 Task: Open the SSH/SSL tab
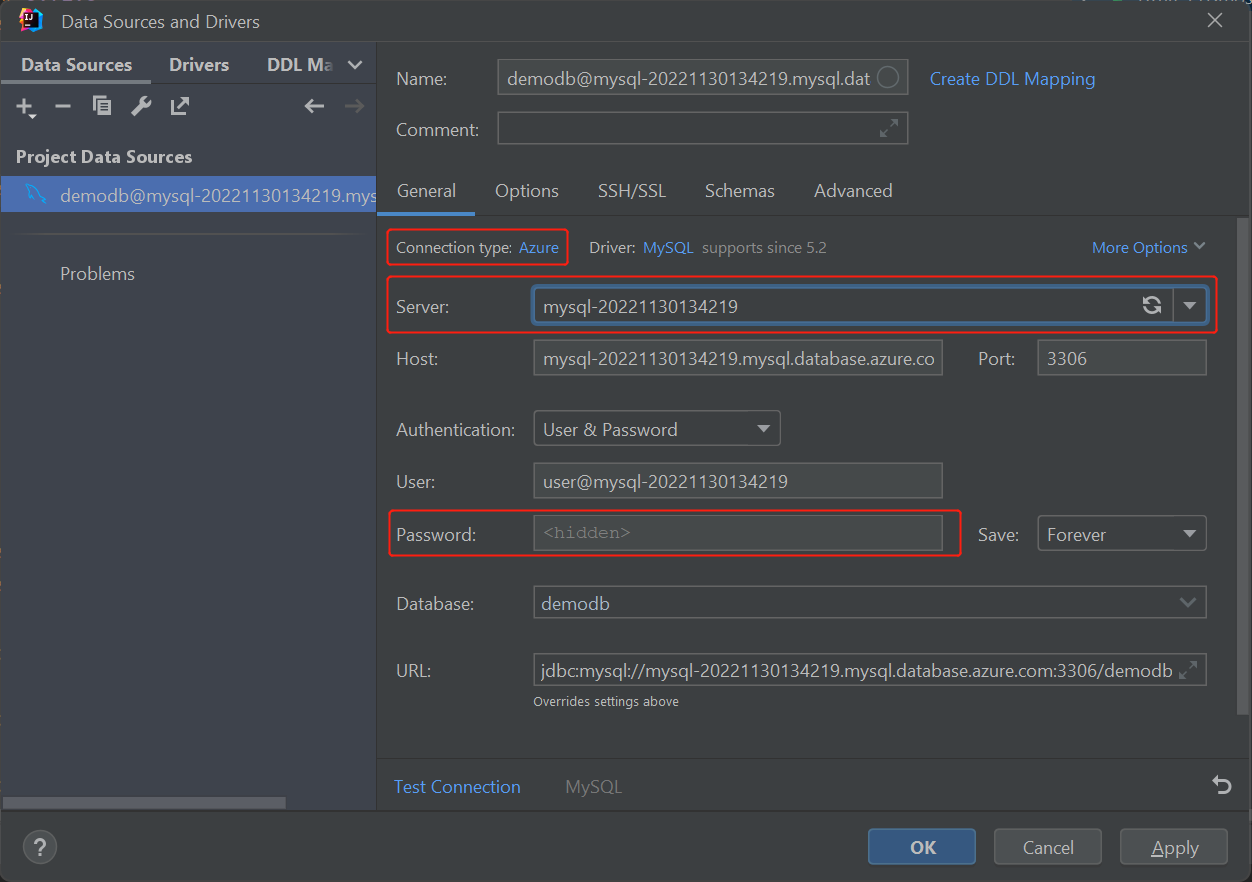click(x=632, y=191)
